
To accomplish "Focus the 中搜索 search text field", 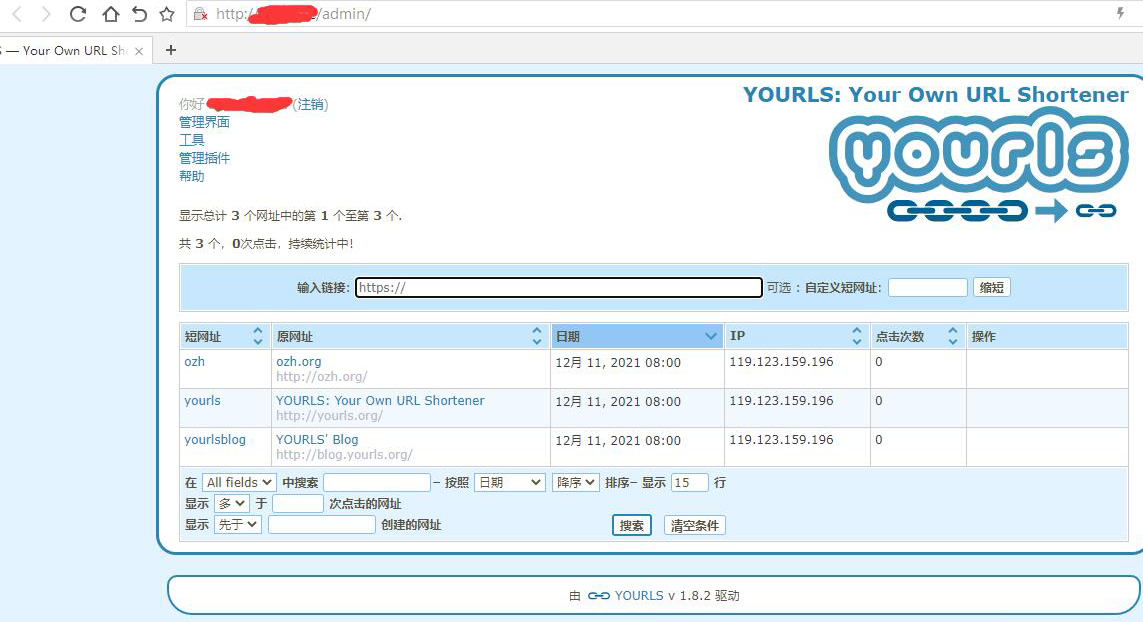I will pyautogui.click(x=377, y=483).
